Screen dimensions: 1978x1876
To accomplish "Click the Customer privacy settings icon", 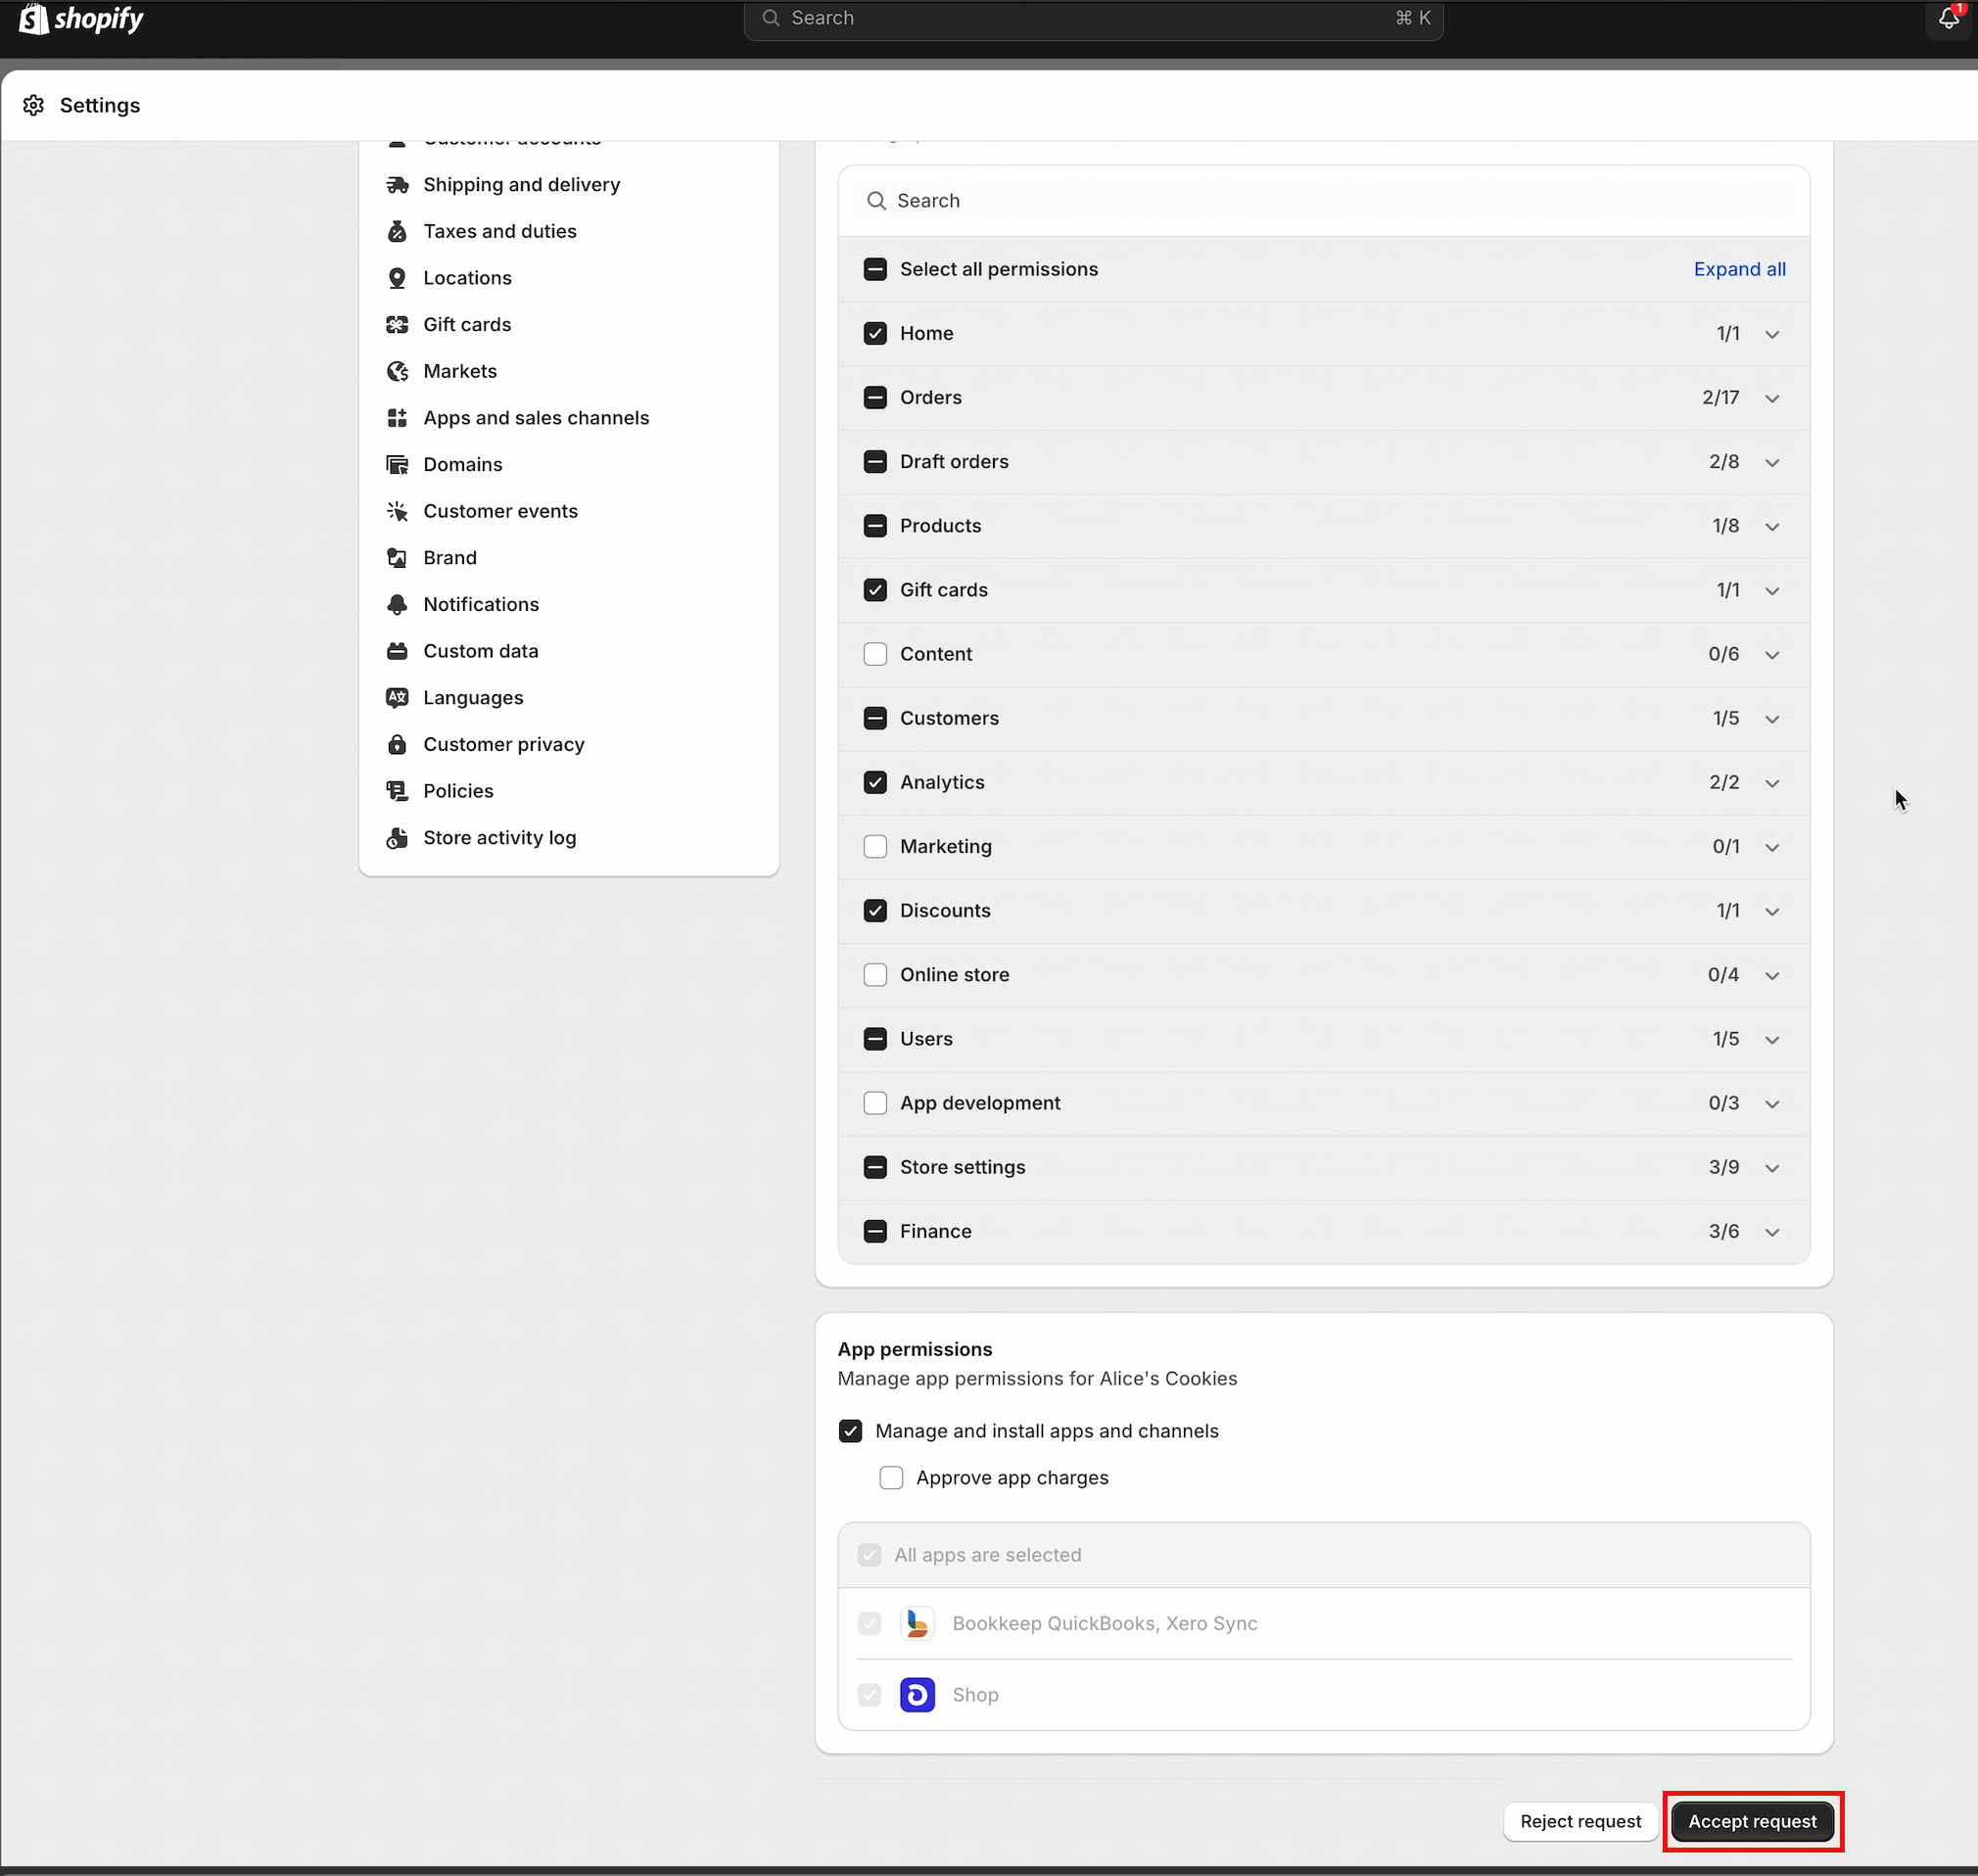I will pos(397,744).
